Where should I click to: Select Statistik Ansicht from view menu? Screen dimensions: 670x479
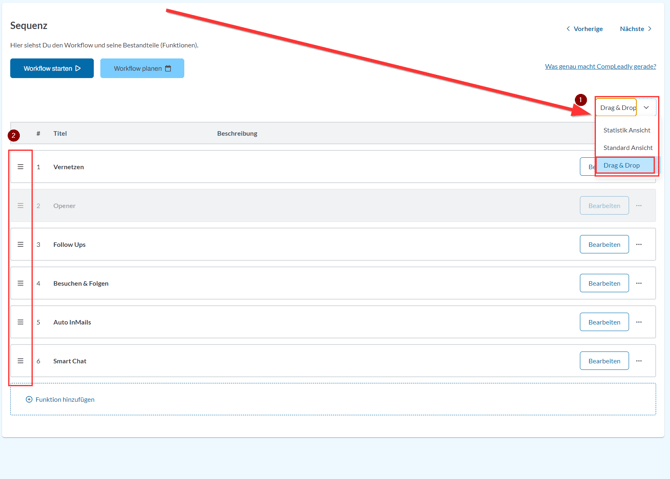[x=626, y=130]
